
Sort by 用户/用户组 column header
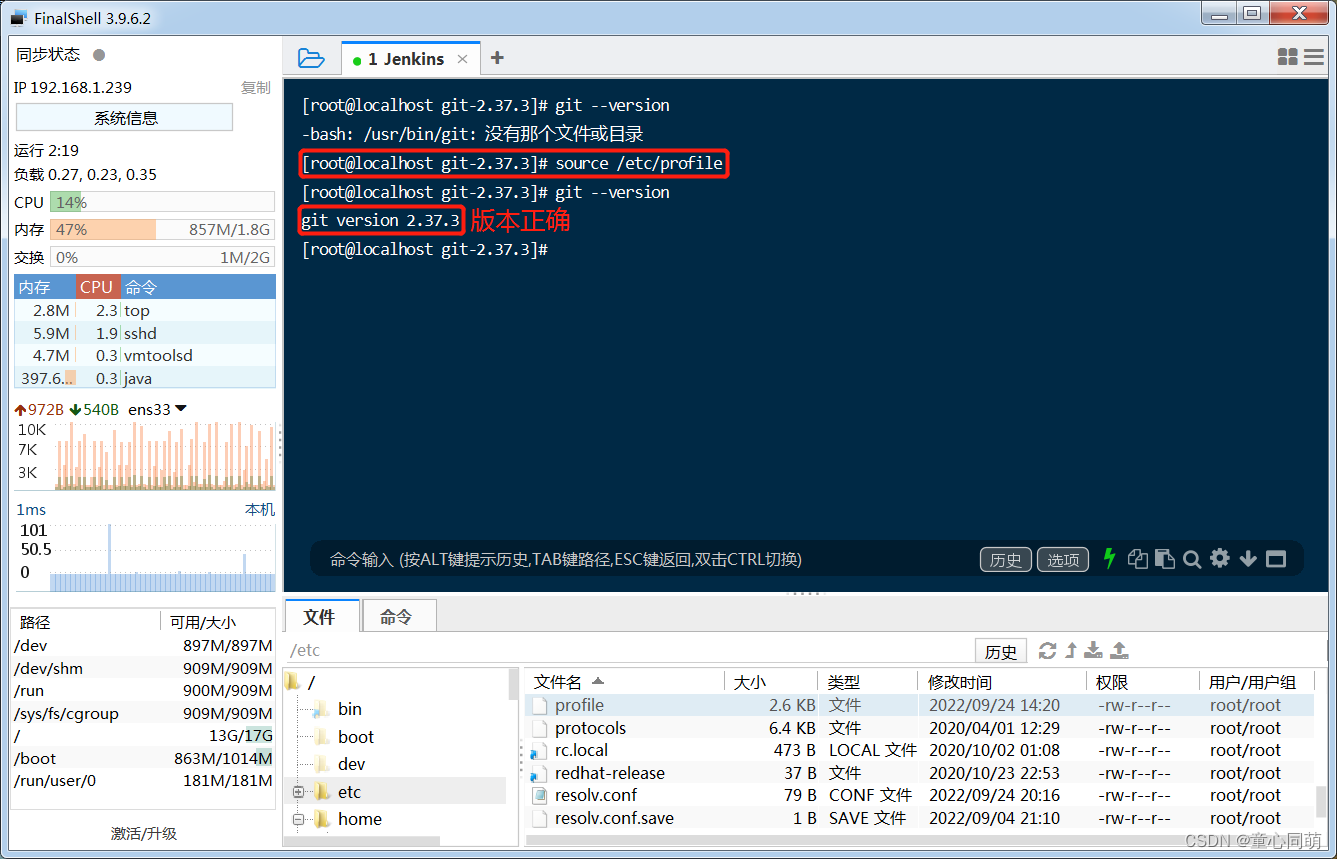(x=1256, y=682)
